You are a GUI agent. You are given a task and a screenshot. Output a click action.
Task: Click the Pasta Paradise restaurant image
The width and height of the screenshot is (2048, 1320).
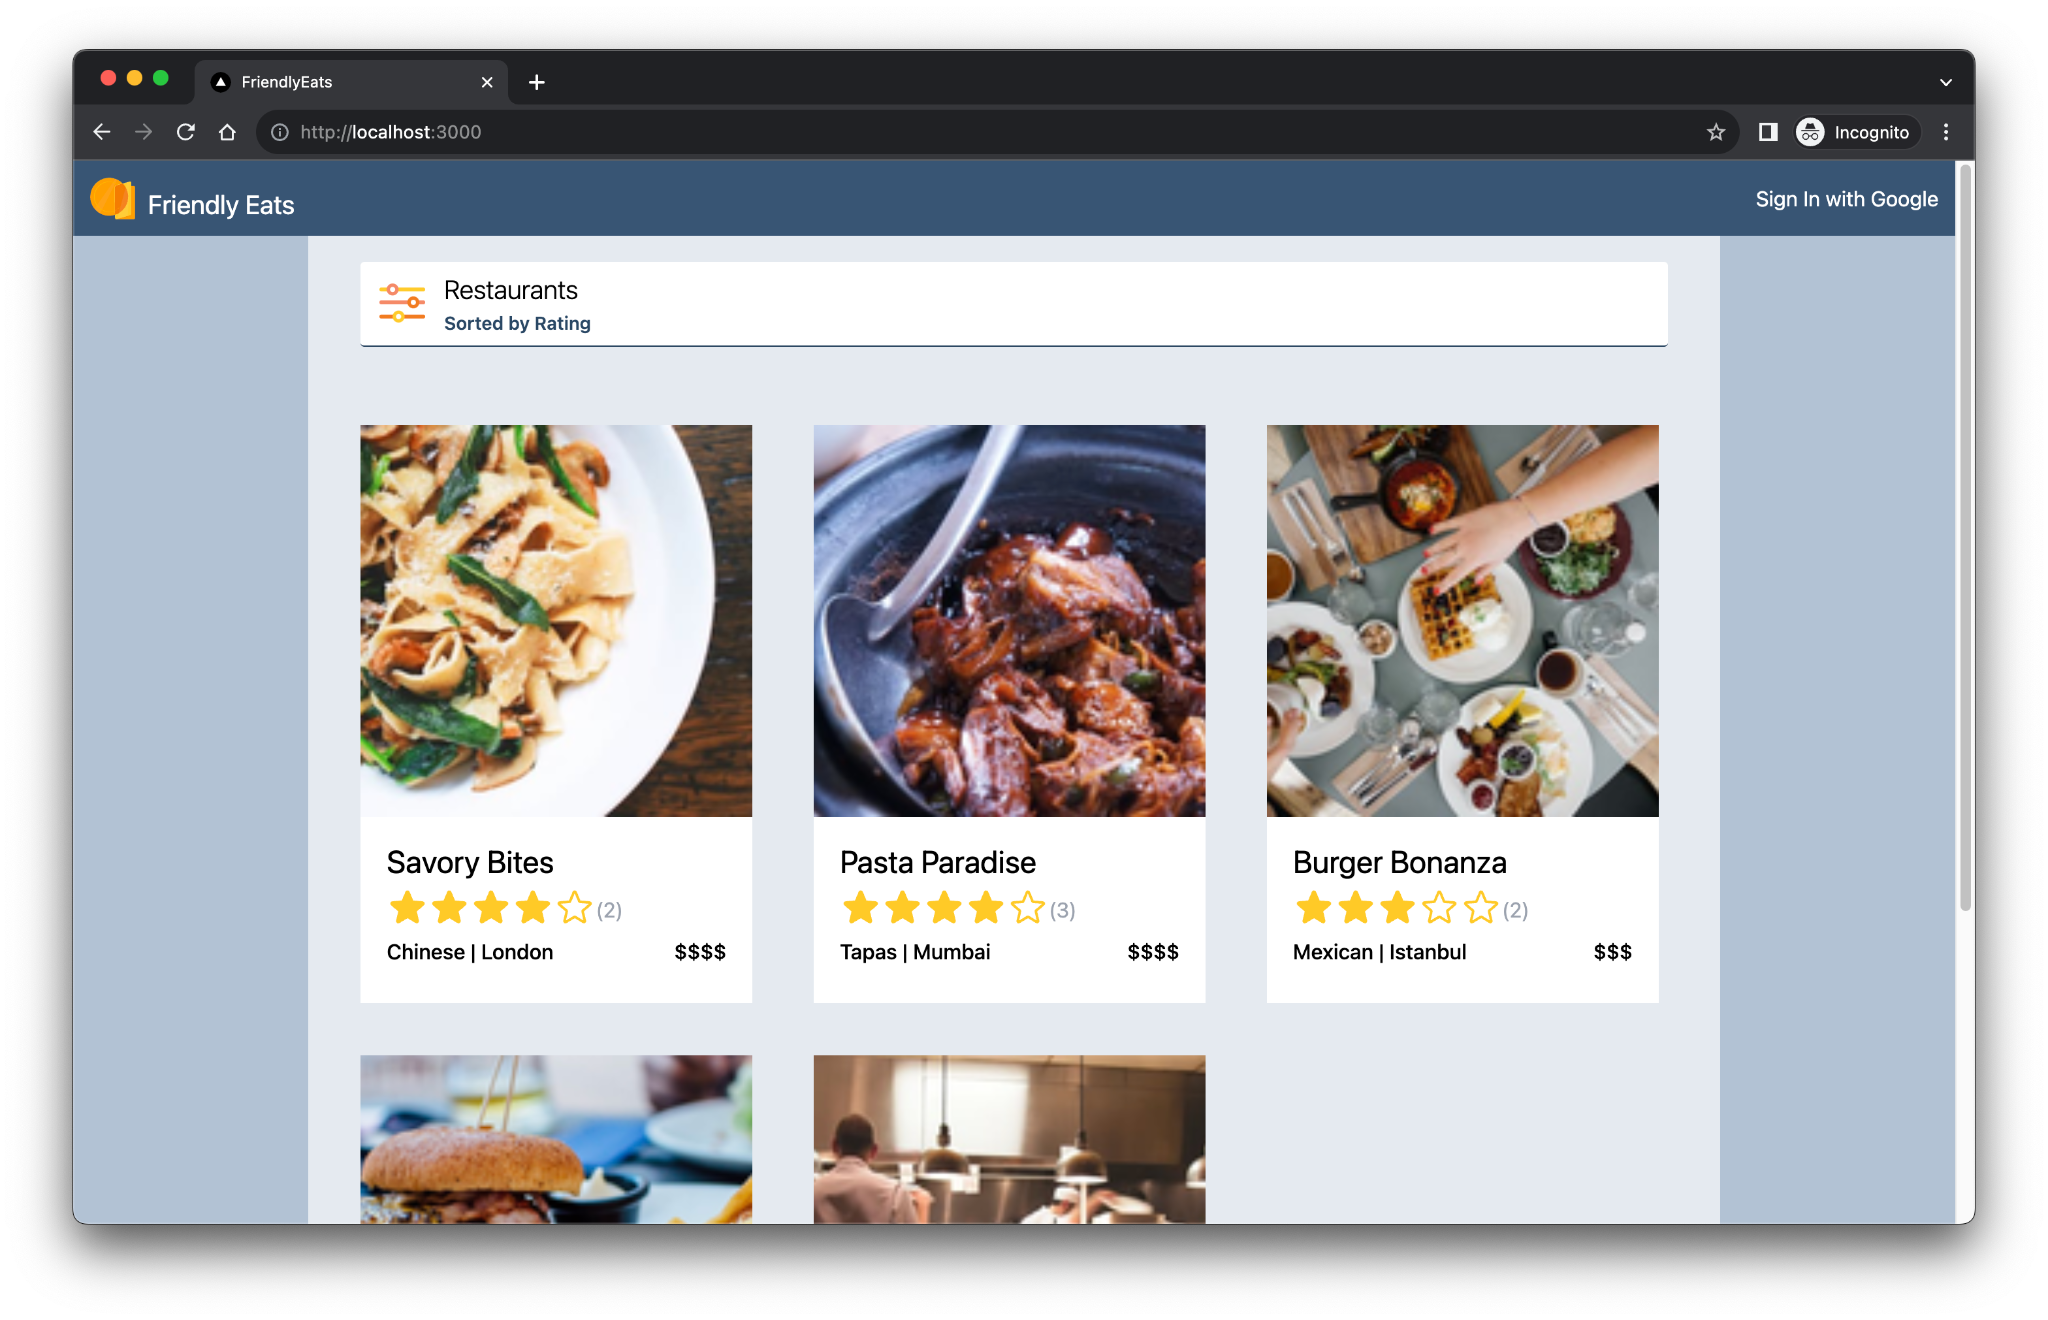click(1008, 620)
